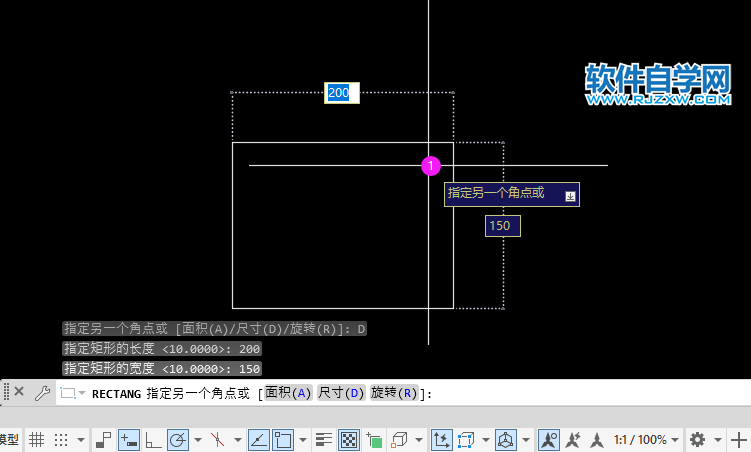The height and width of the screenshot is (452, 751).
Task: Toggle Dynamic Input in status bar
Action: pos(129,440)
